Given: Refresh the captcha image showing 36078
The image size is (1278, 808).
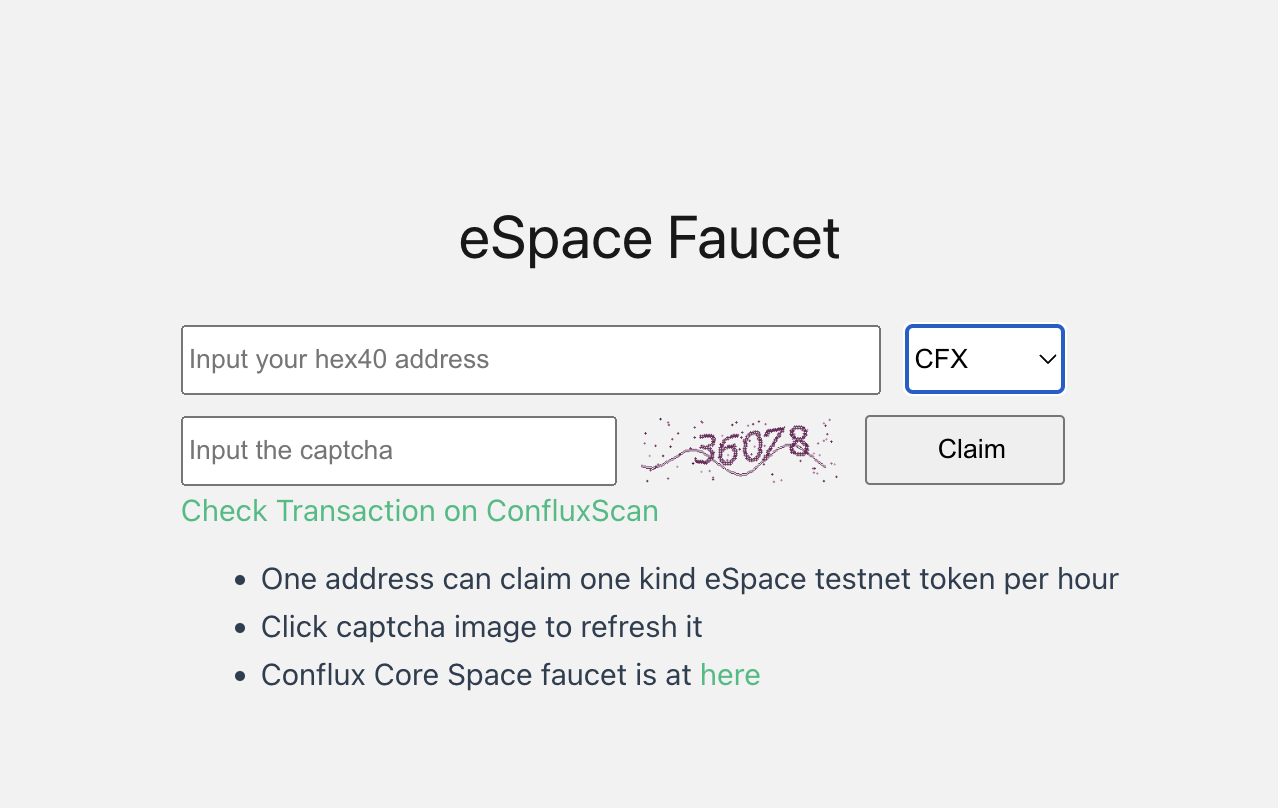Looking at the screenshot, I should (x=740, y=451).
